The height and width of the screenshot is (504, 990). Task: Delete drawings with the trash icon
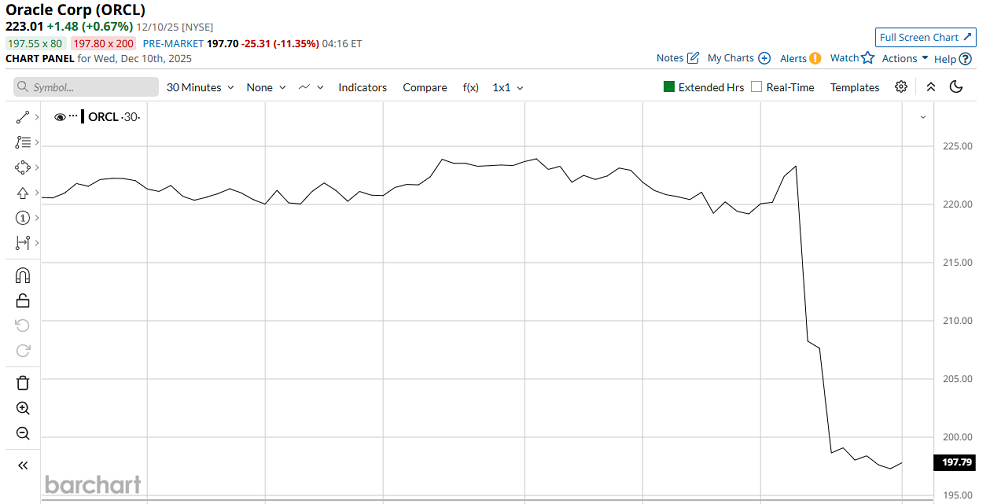pos(23,383)
